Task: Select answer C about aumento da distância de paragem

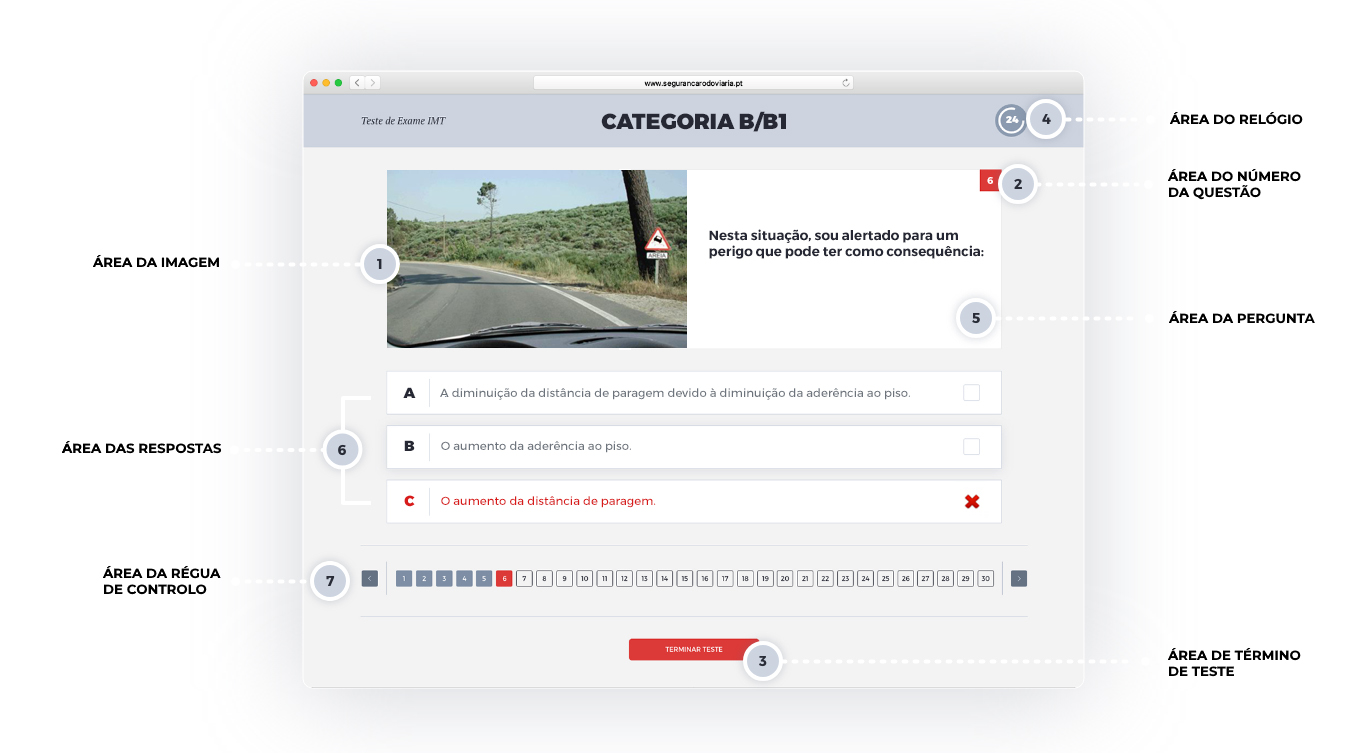Action: pos(693,501)
